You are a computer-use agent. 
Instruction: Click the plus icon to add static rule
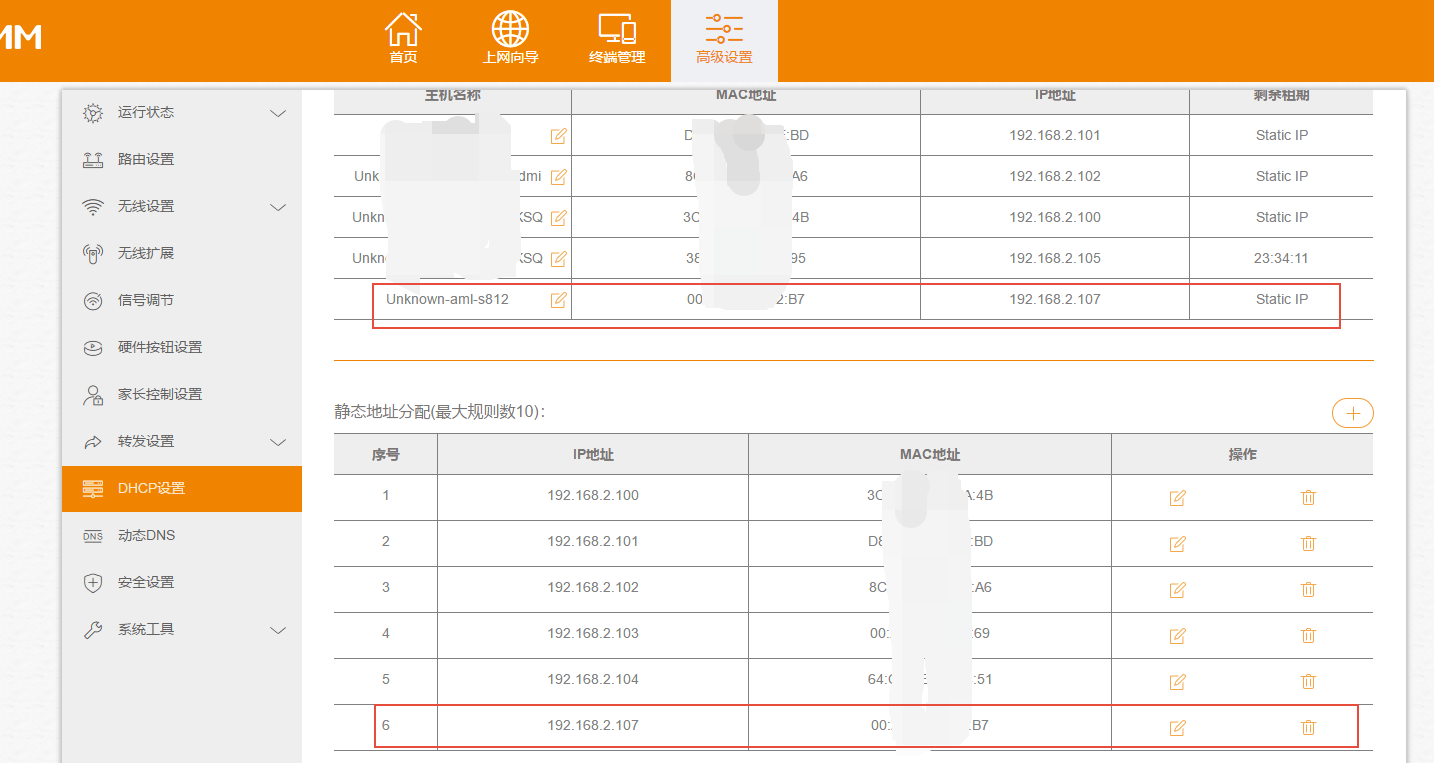point(1352,413)
